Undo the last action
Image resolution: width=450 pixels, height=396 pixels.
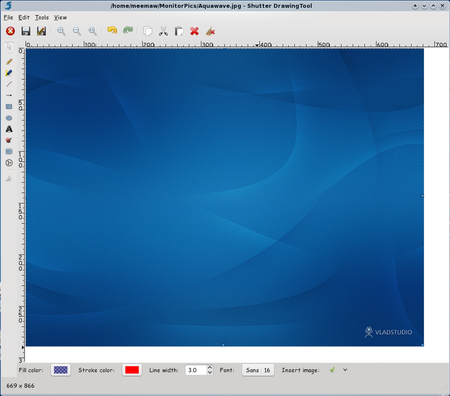pos(112,31)
